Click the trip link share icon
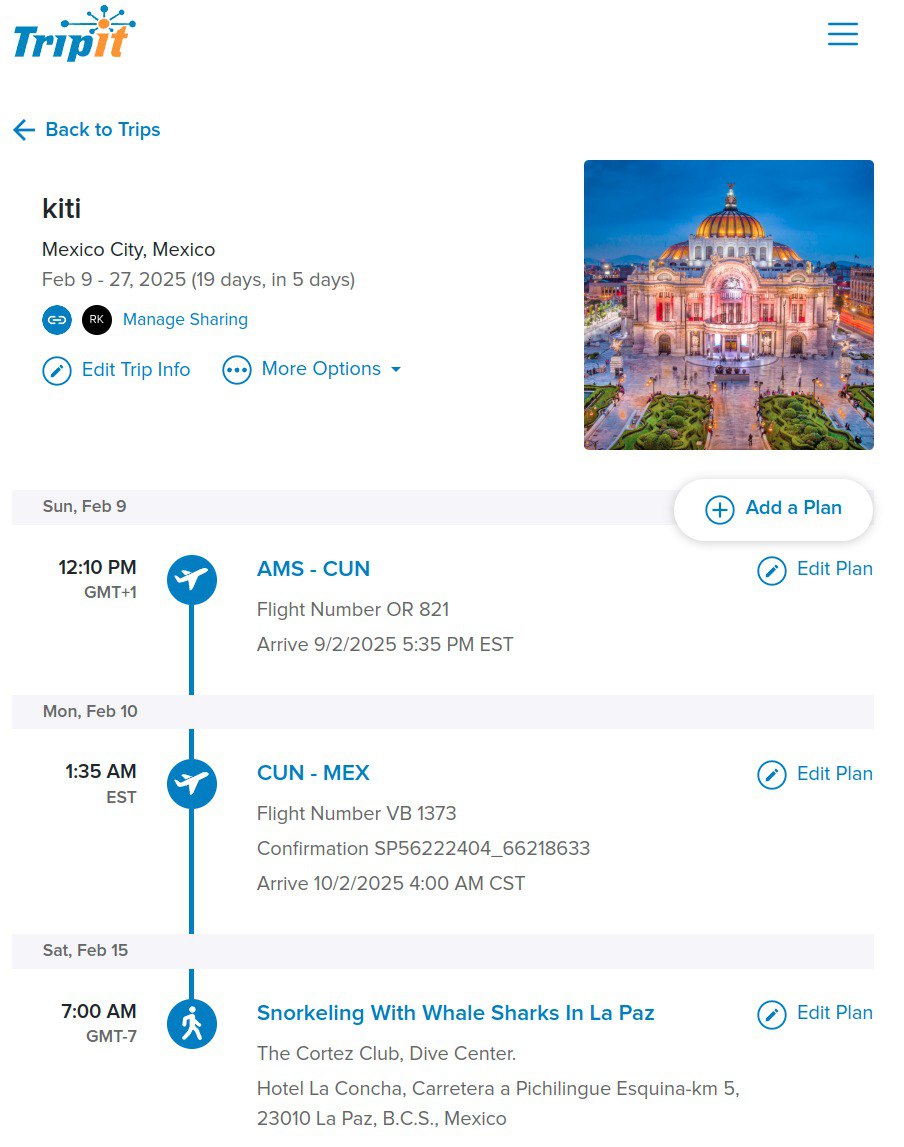The width and height of the screenshot is (904, 1147). click(57, 320)
